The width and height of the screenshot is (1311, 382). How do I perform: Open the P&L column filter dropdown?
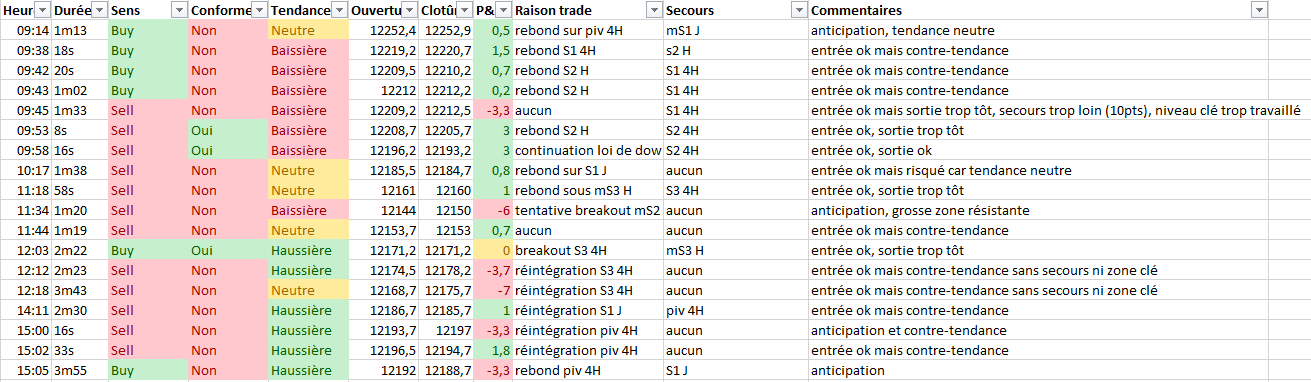click(x=503, y=10)
